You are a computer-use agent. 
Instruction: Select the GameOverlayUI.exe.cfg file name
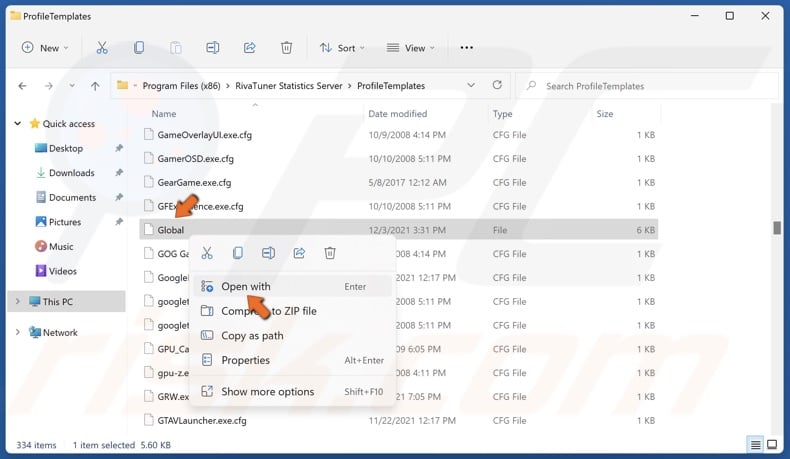(205, 135)
